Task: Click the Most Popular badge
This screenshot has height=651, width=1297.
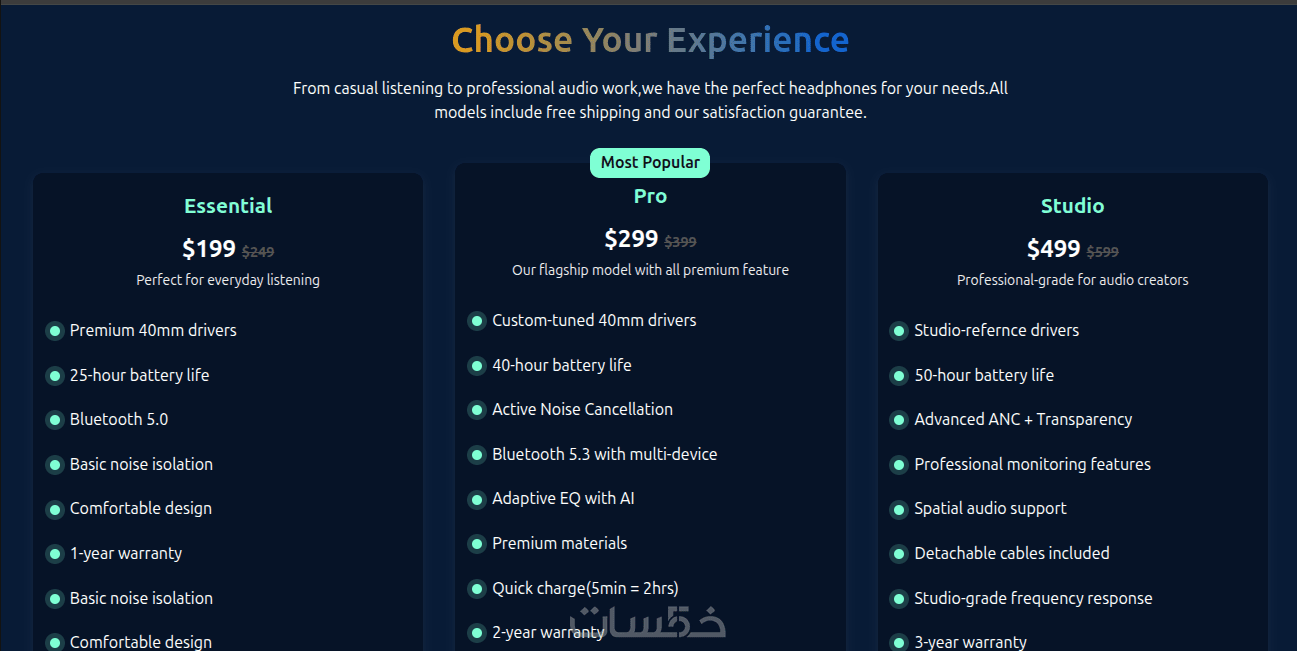Action: (x=650, y=163)
